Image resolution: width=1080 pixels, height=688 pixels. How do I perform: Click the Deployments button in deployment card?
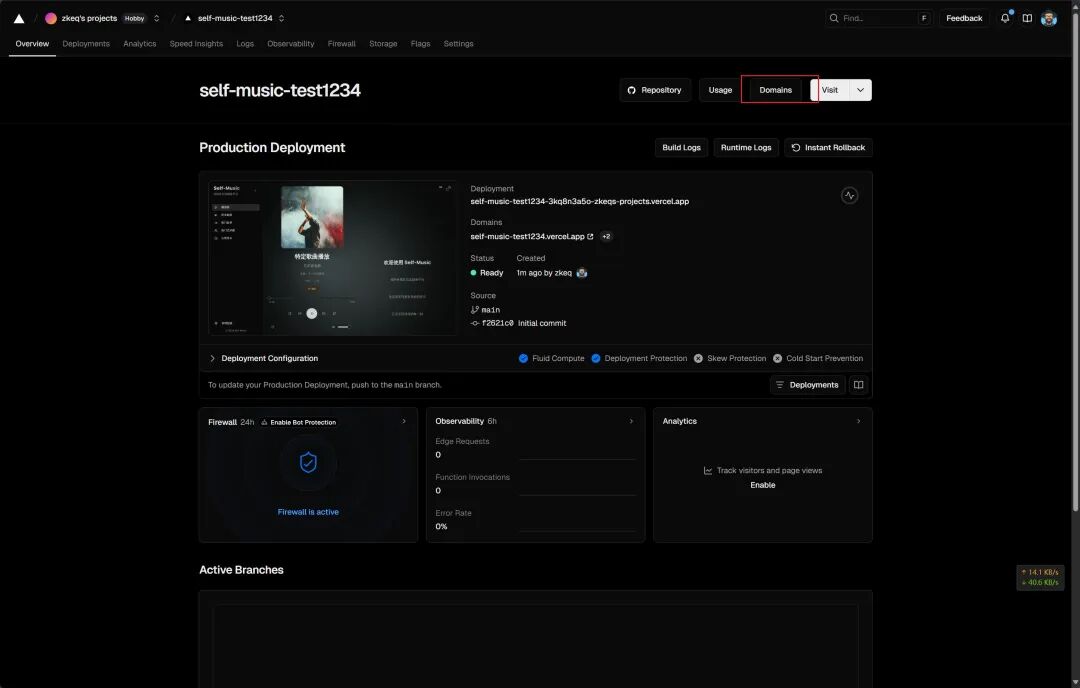coord(807,385)
